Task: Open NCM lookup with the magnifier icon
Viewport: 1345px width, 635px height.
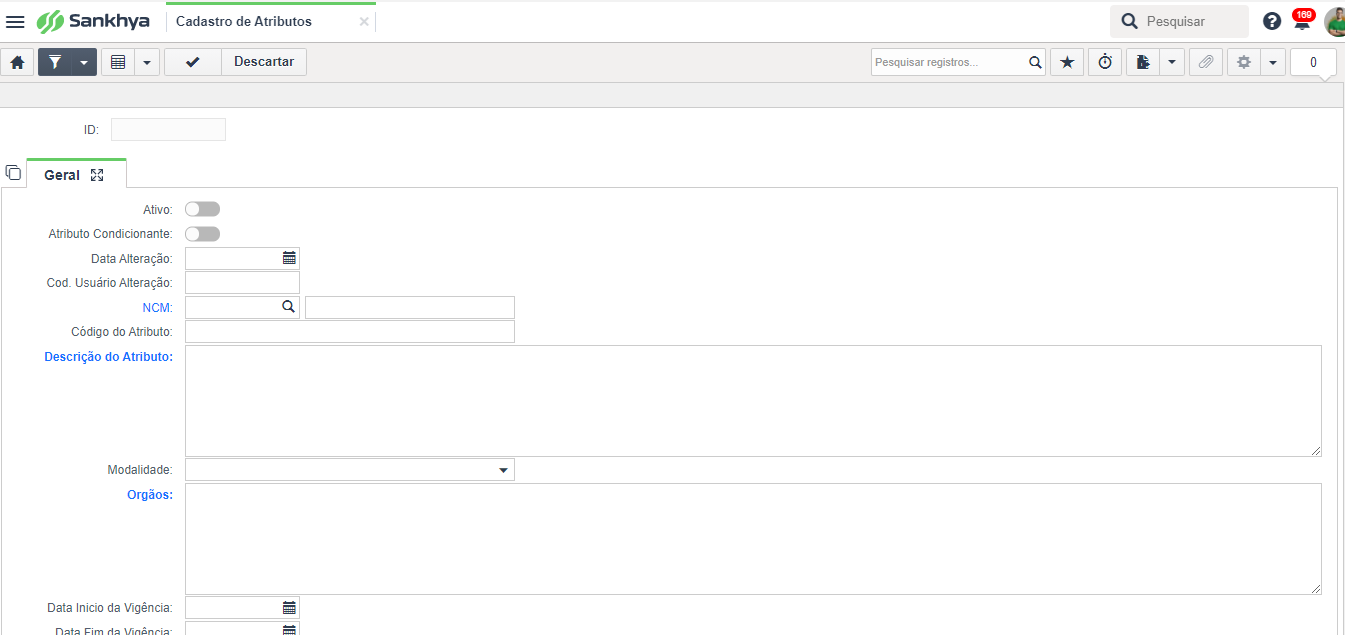Action: pos(289,307)
